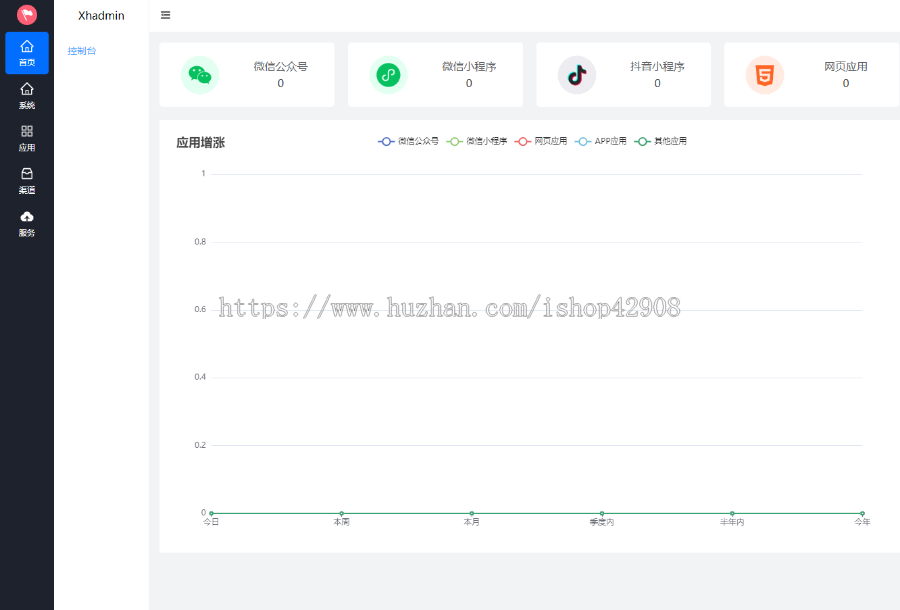Click the count under 抖音小程序
The height and width of the screenshot is (610, 900).
[657, 83]
